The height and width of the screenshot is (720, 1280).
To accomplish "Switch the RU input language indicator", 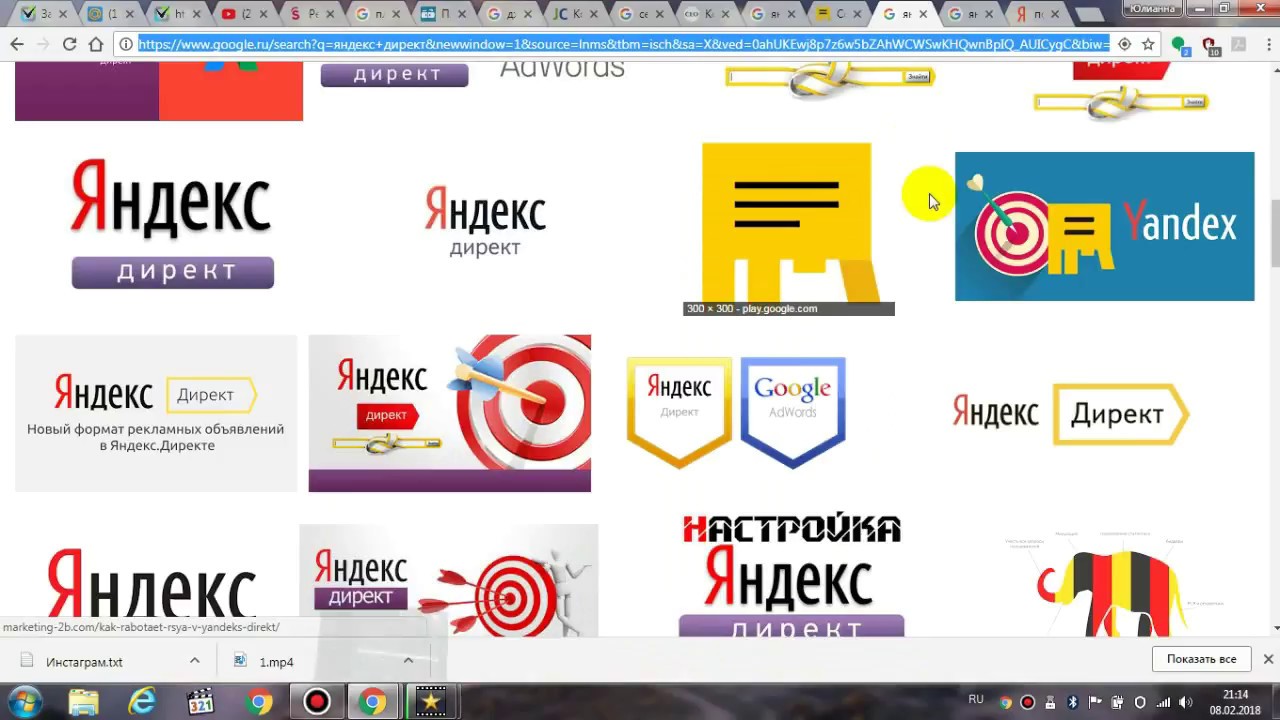I will pos(976,700).
